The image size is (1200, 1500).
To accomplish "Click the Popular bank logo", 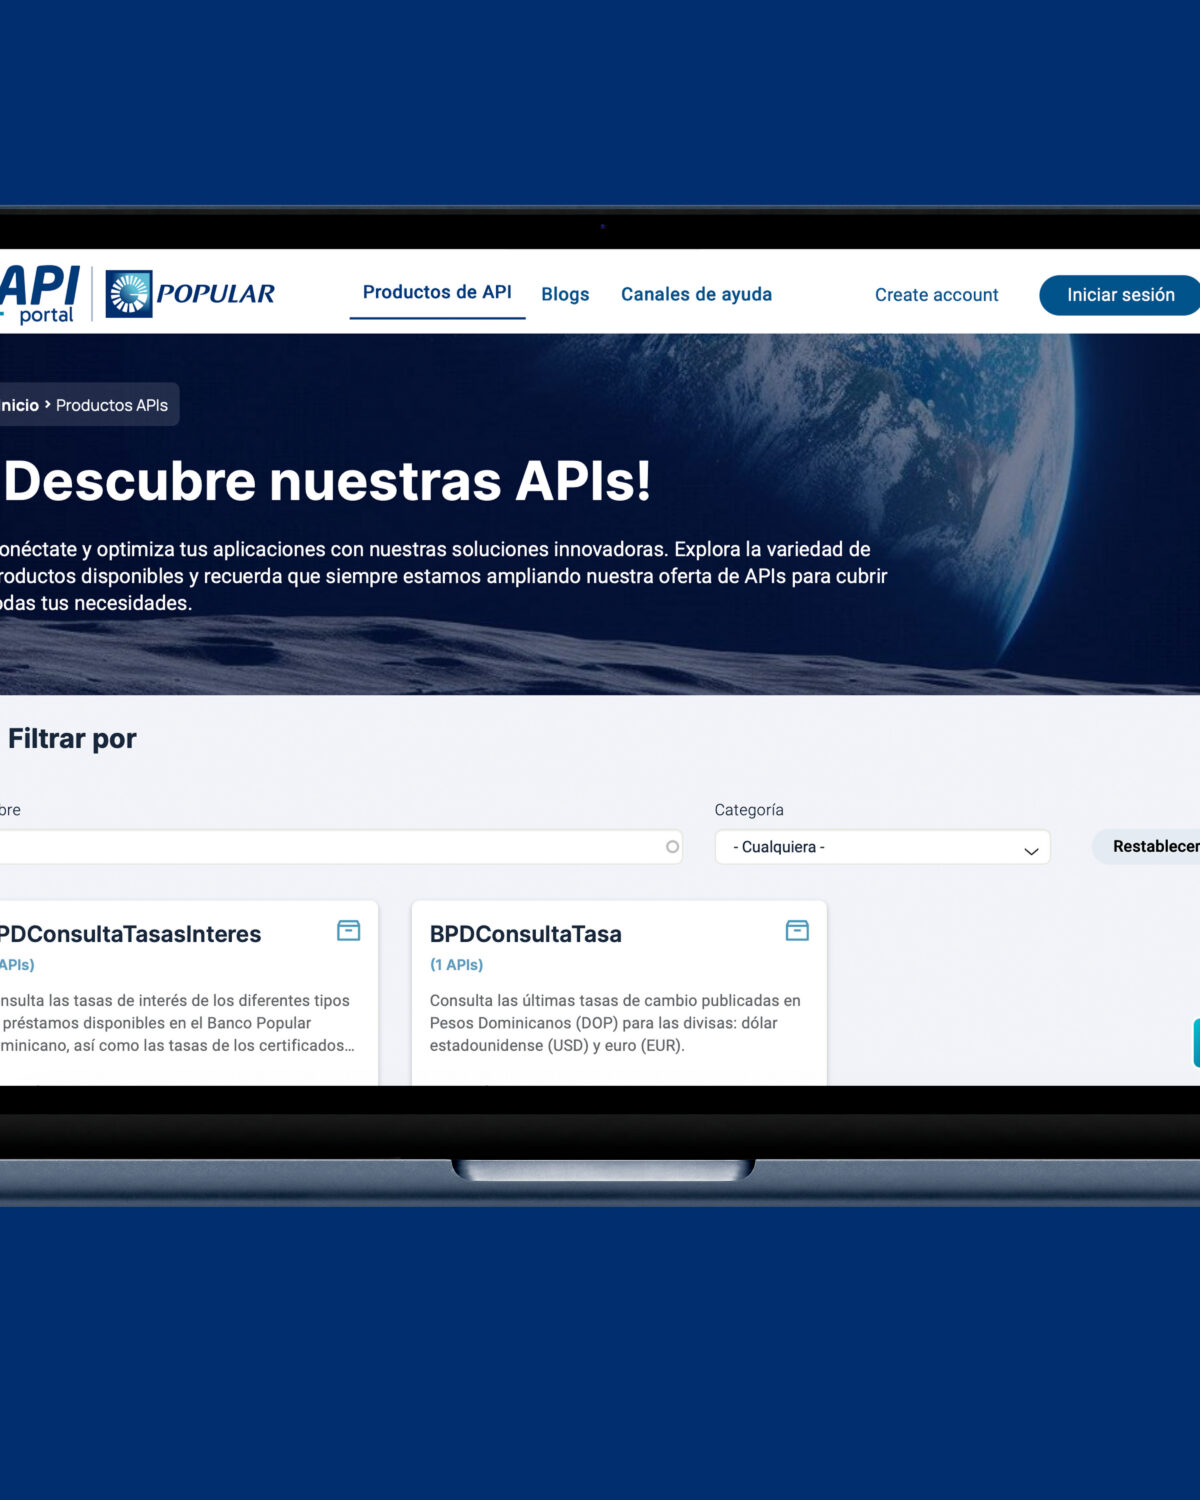I will pos(190,294).
